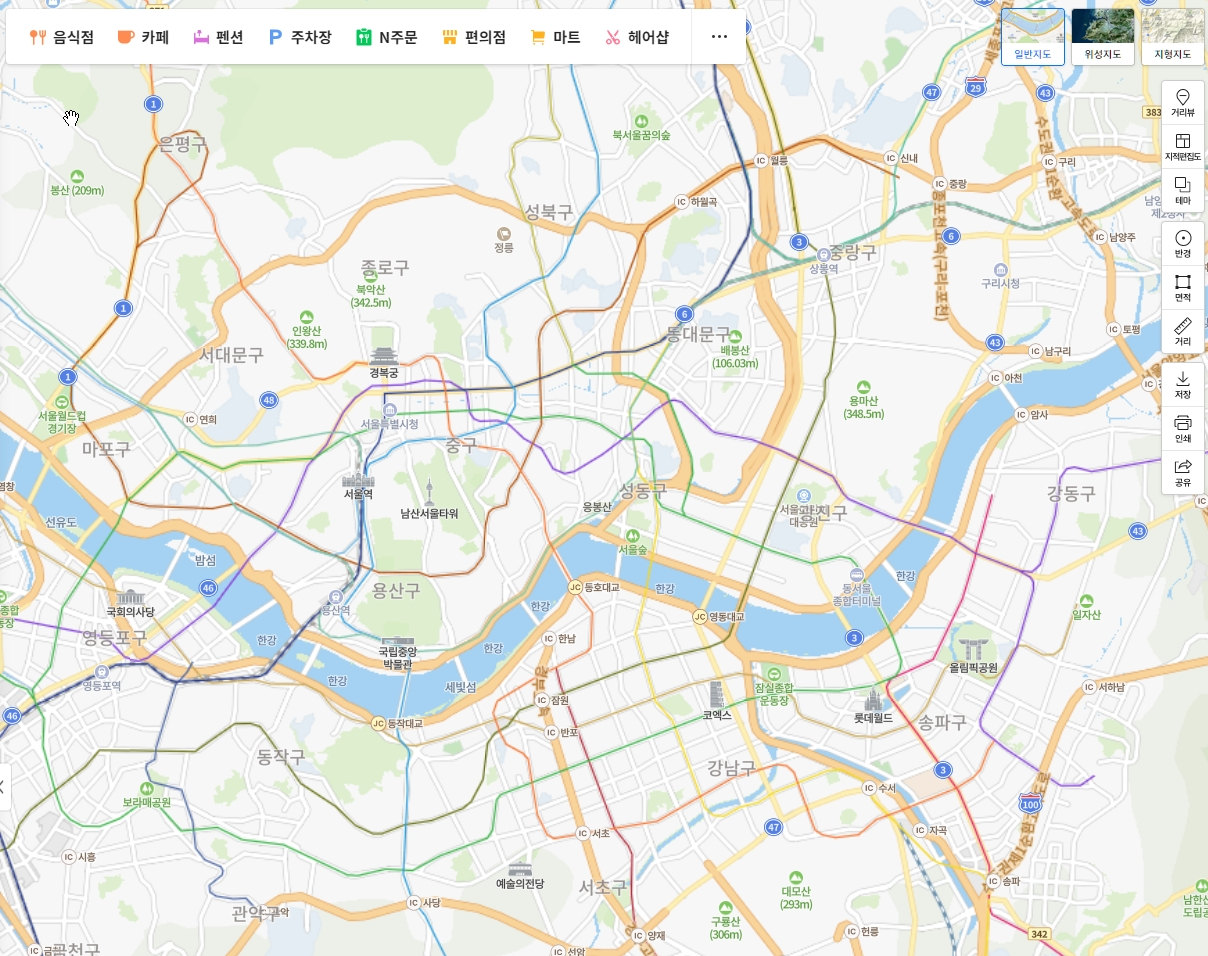Select the 구리시청 city hall marker
The height and width of the screenshot is (956, 1208).
tap(999, 270)
